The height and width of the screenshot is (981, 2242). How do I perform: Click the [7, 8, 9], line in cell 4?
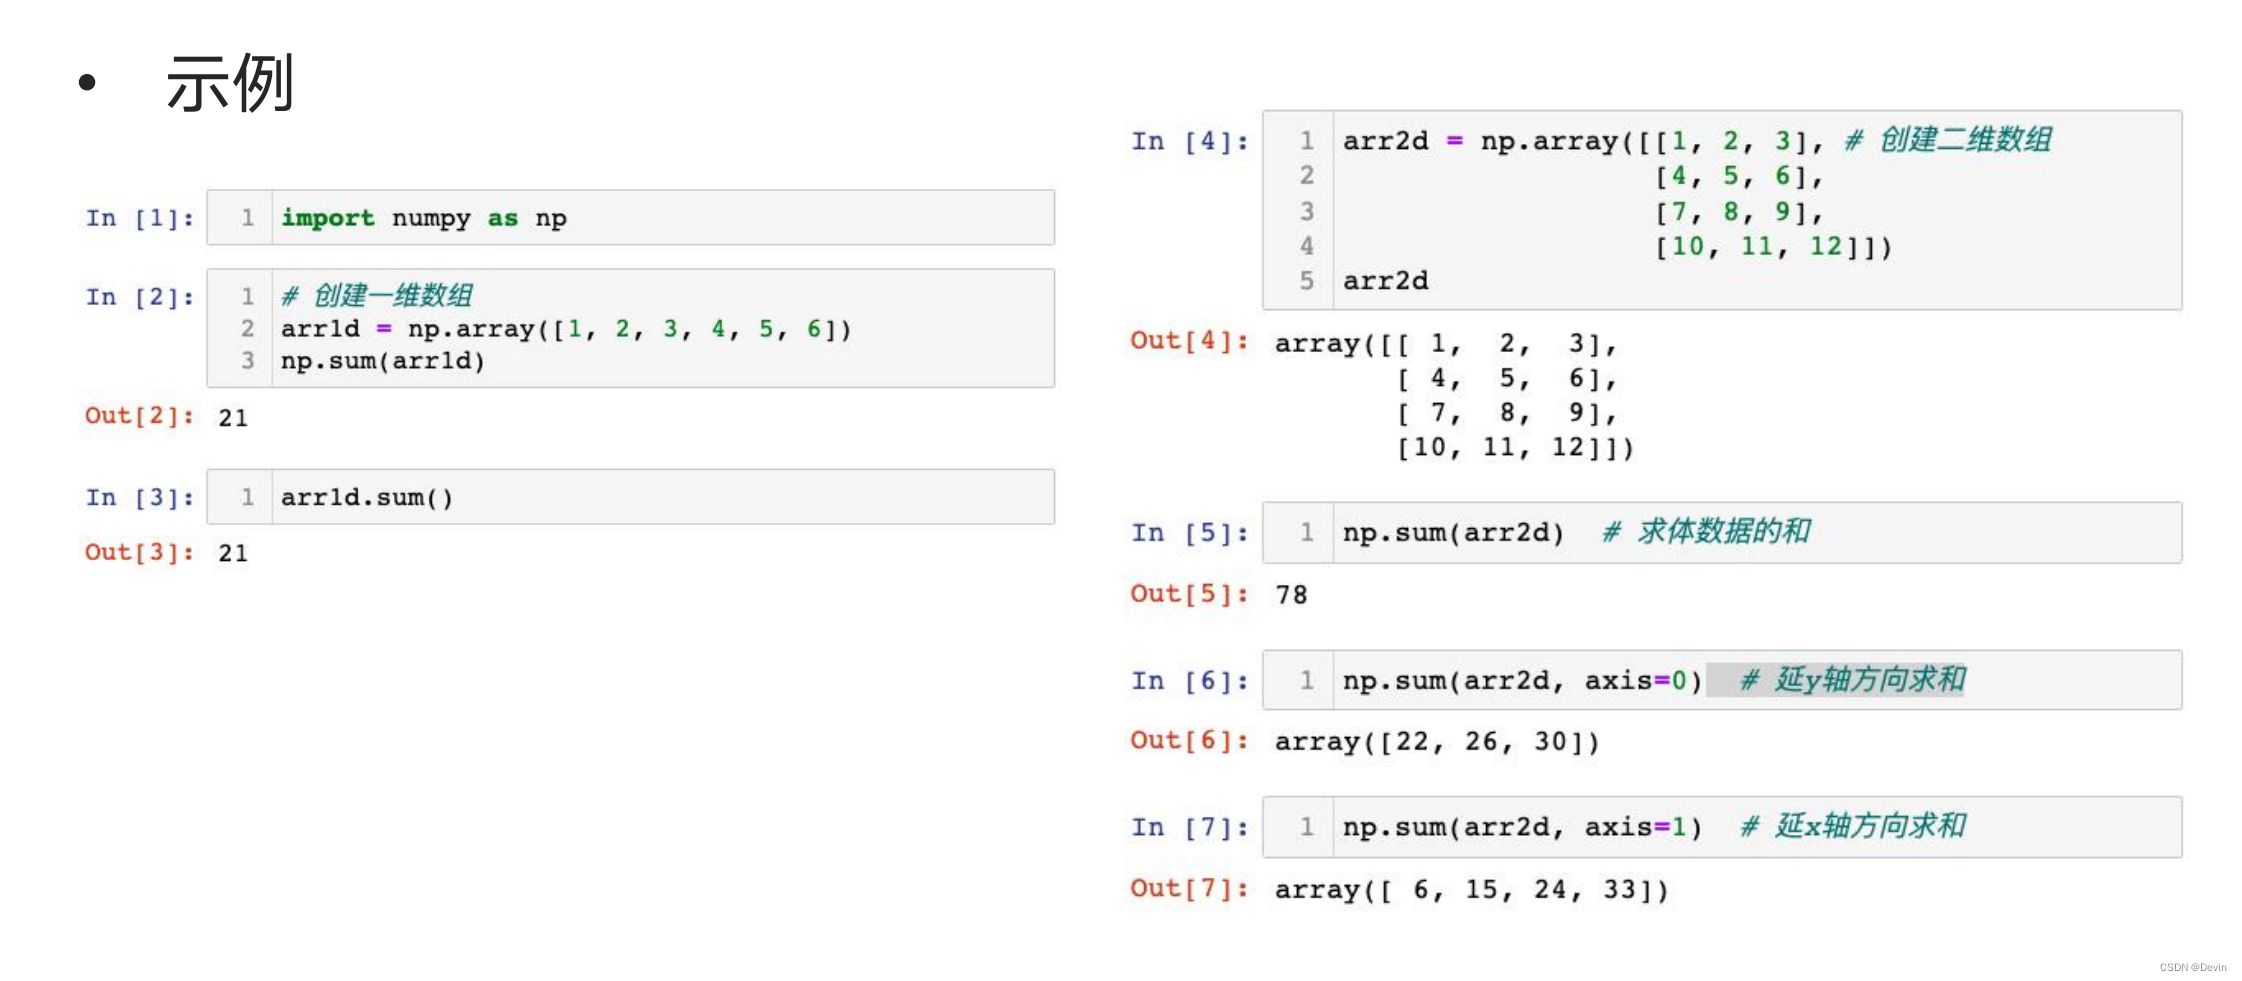click(1739, 212)
